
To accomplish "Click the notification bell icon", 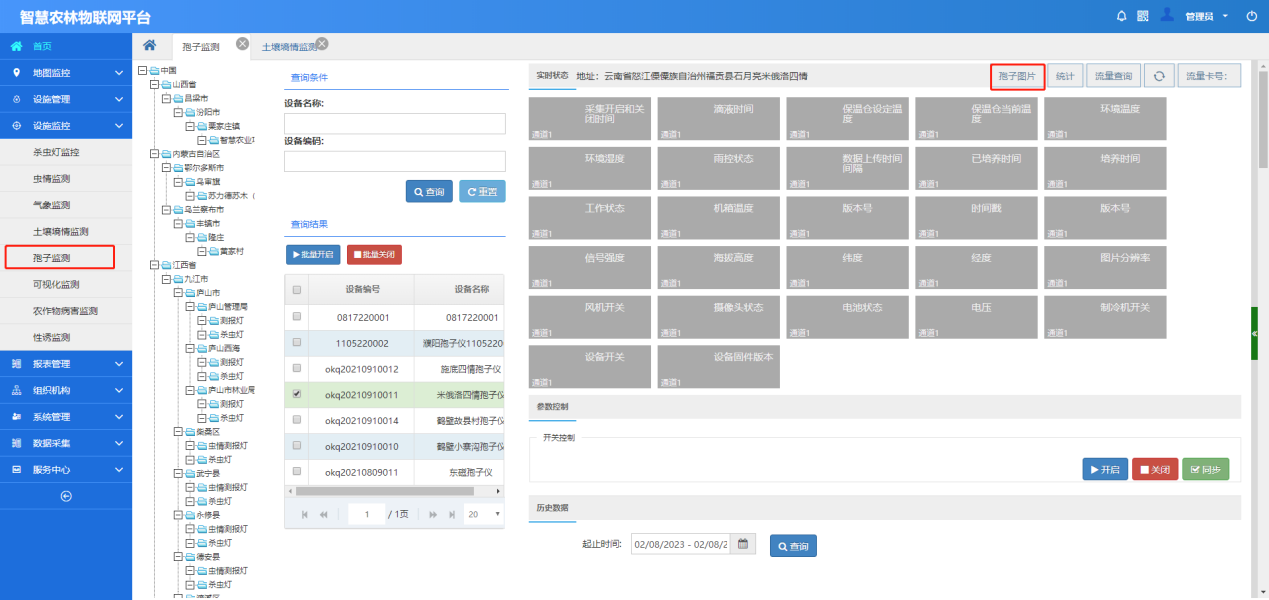I will click(x=1121, y=16).
